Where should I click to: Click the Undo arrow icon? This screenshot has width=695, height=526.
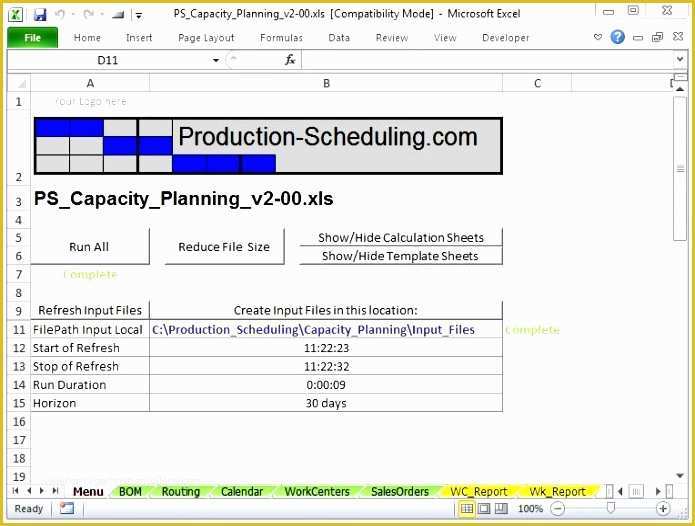60,15
